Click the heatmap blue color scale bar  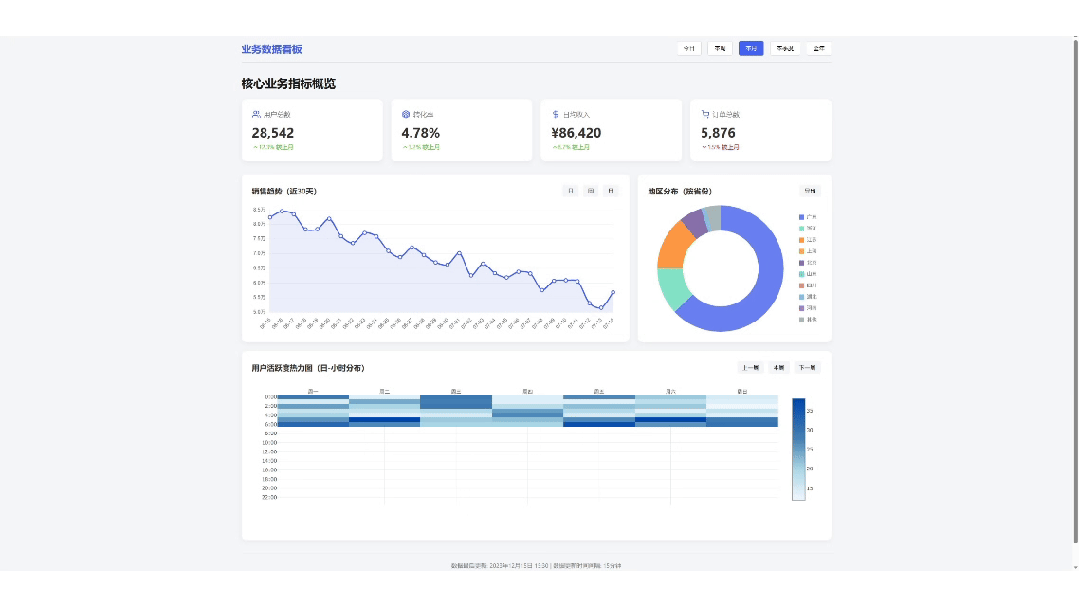tap(798, 449)
